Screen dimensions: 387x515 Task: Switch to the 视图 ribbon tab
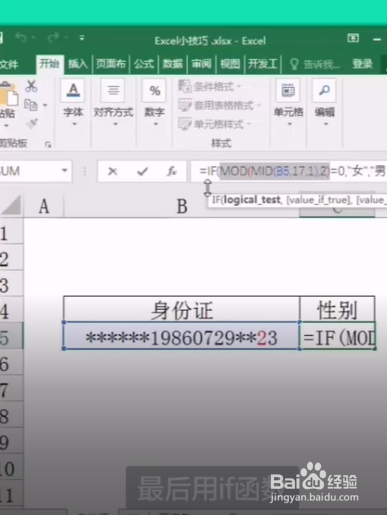pos(230,63)
